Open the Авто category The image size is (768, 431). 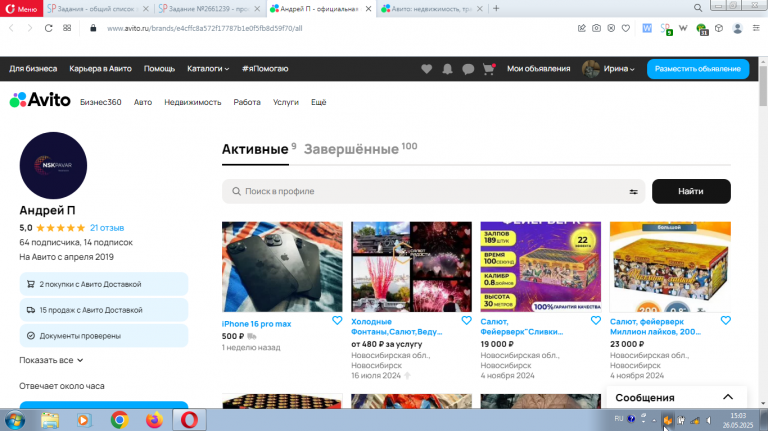143,102
